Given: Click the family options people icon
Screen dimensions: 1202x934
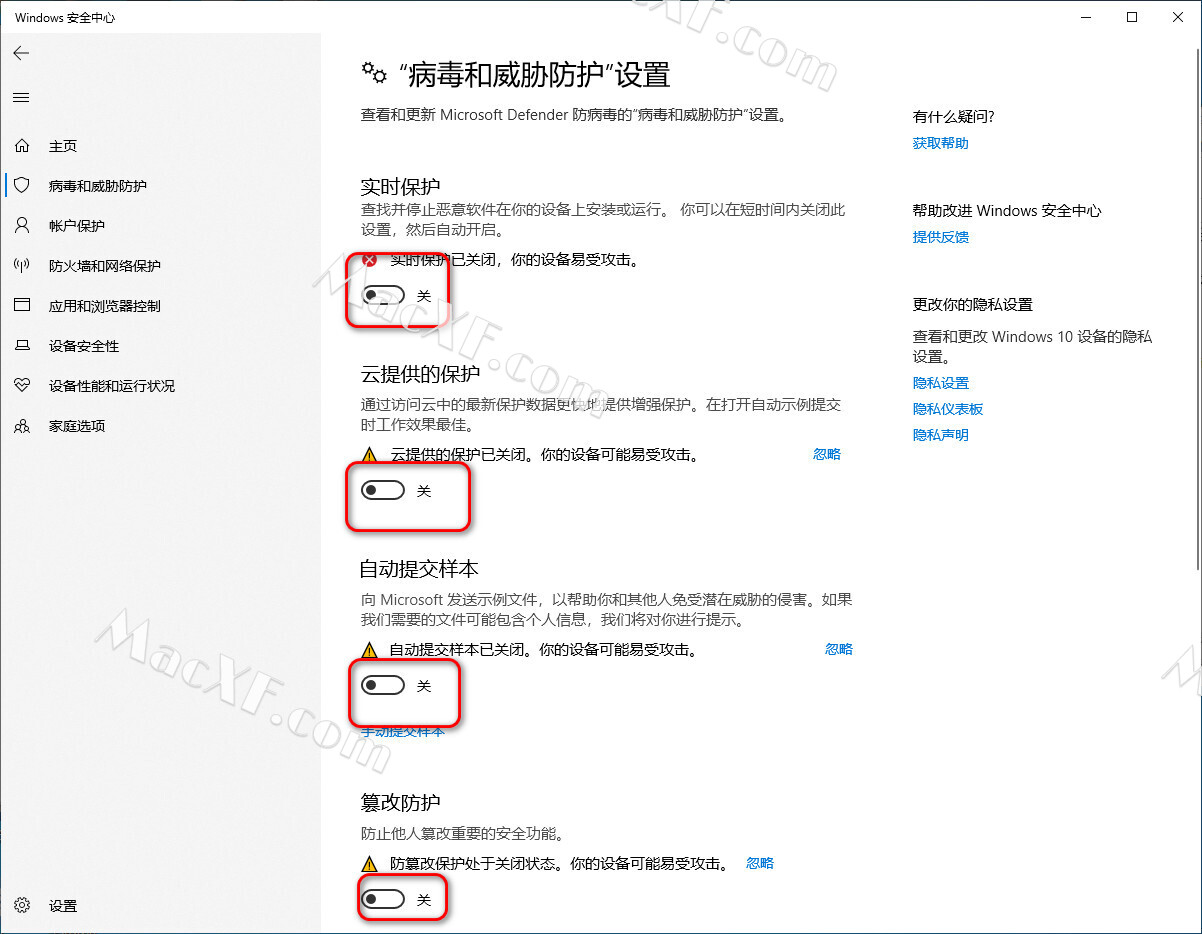Looking at the screenshot, I should (22, 426).
